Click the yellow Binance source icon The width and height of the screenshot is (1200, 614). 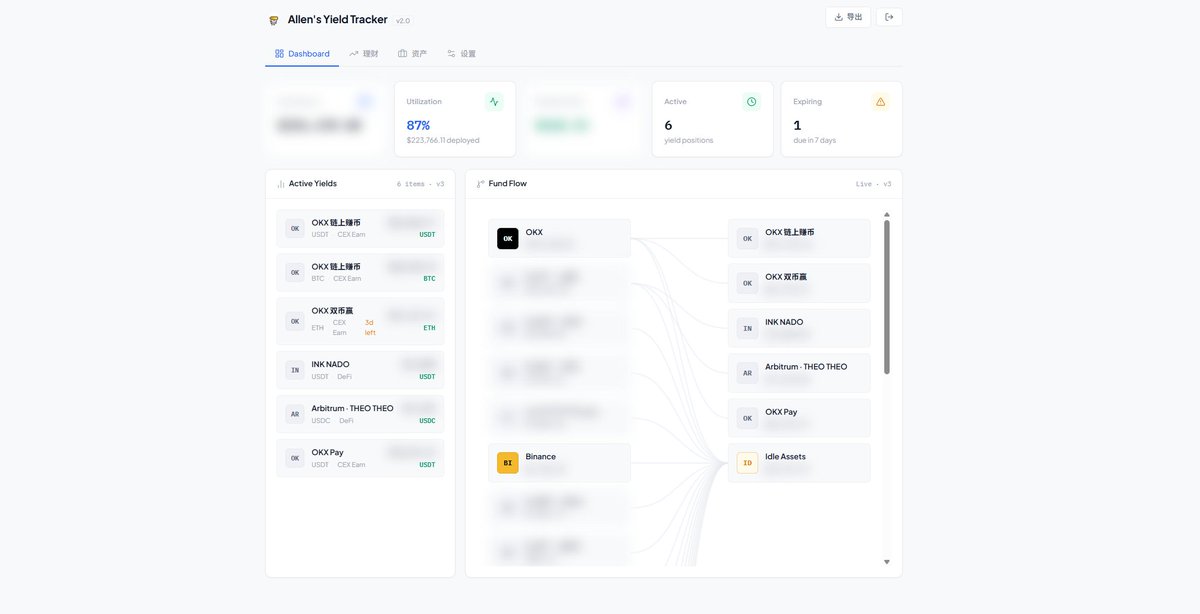click(508, 463)
